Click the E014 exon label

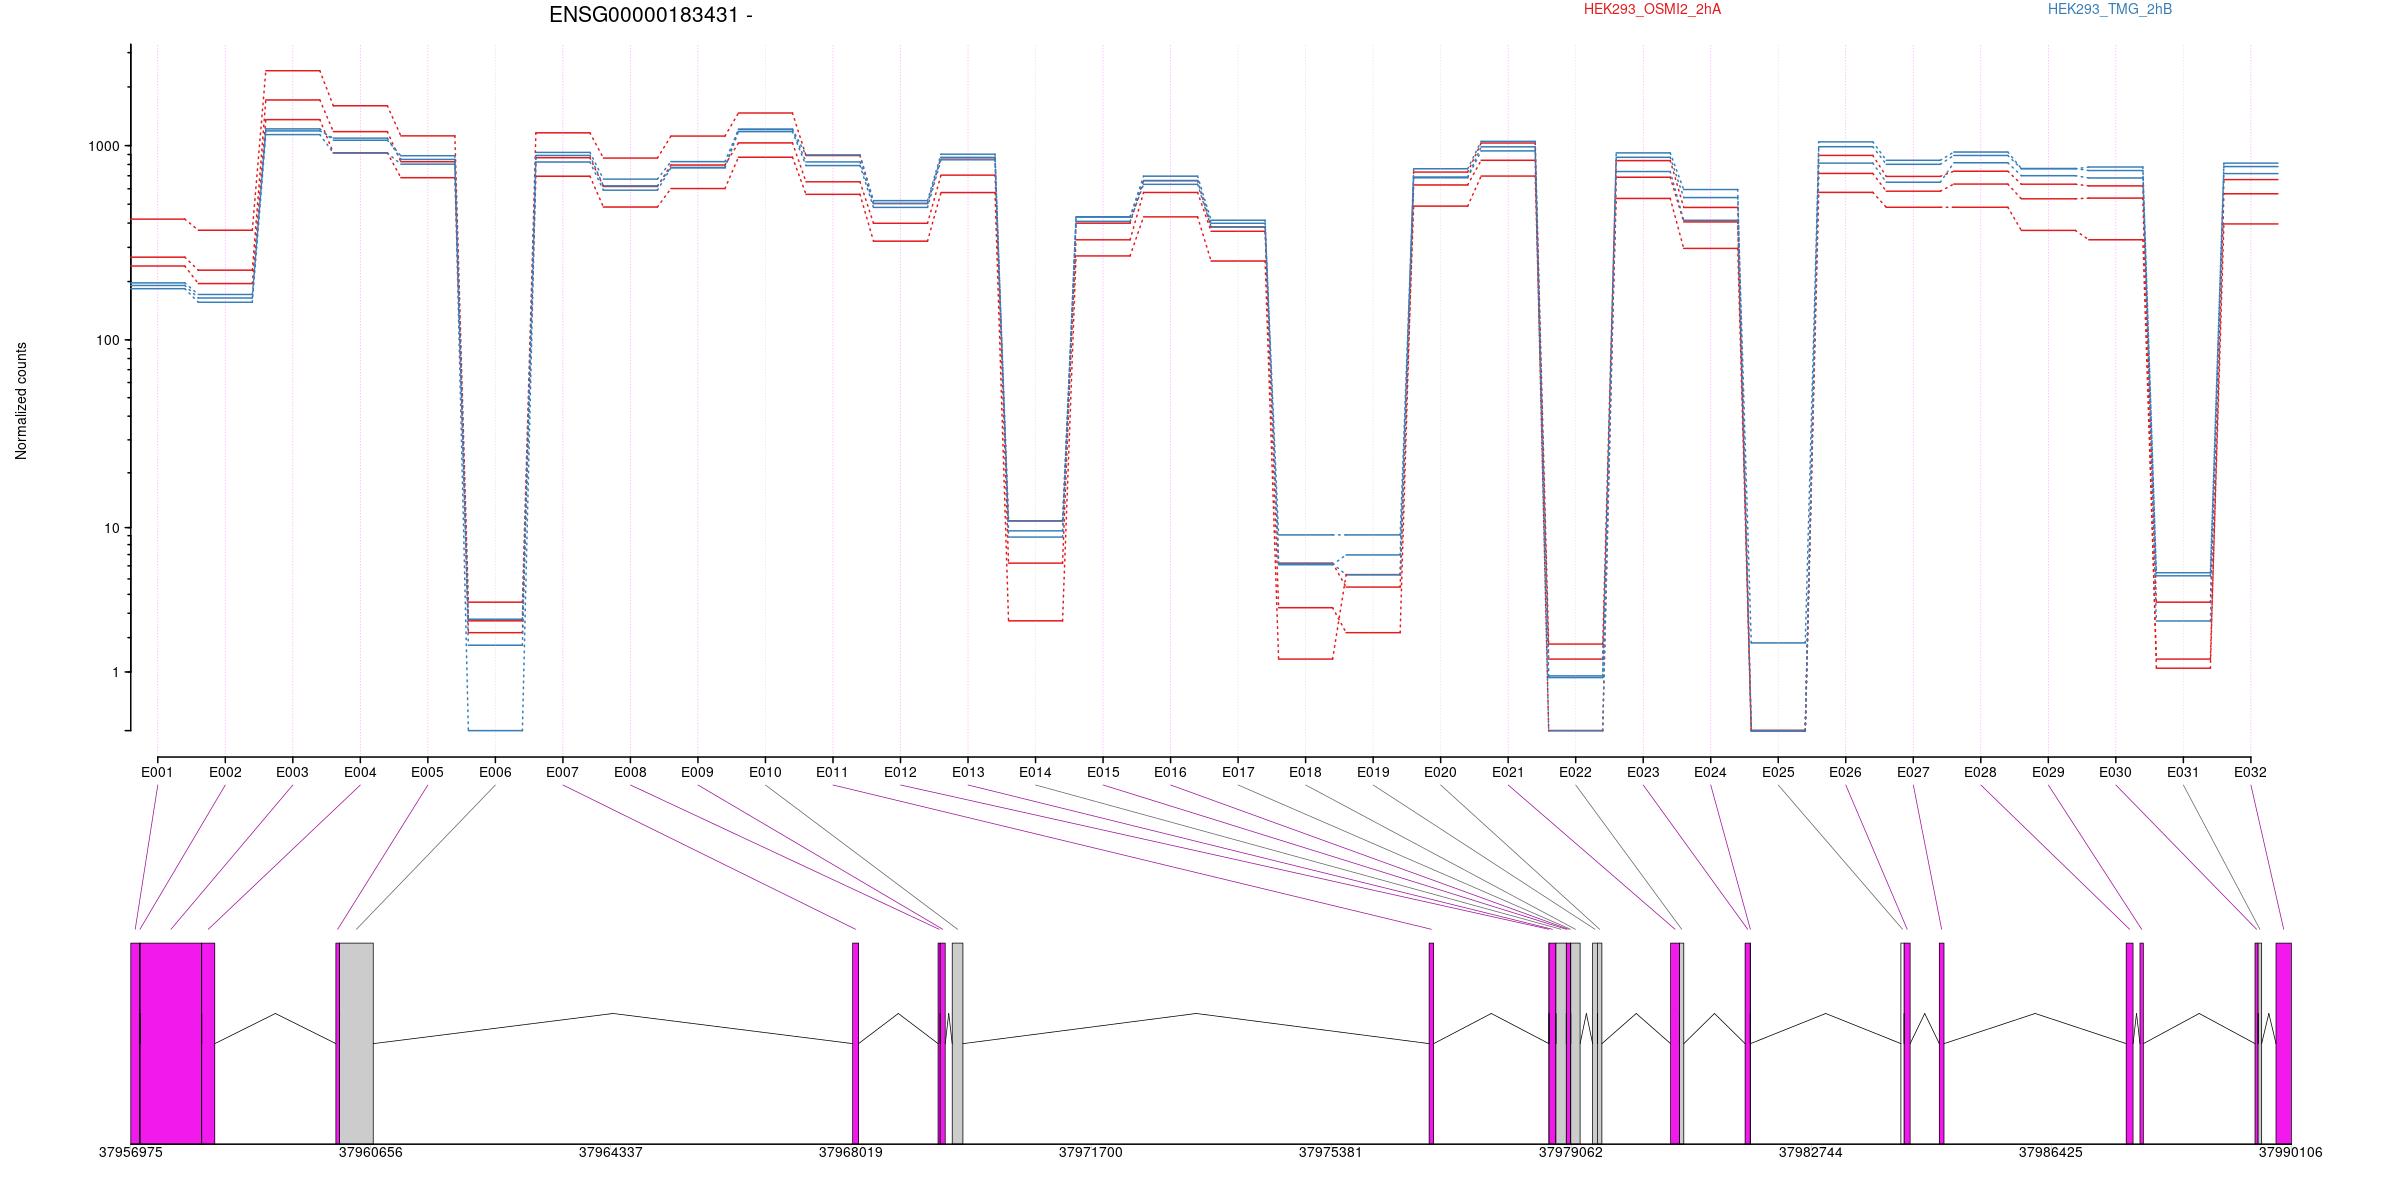(1035, 772)
